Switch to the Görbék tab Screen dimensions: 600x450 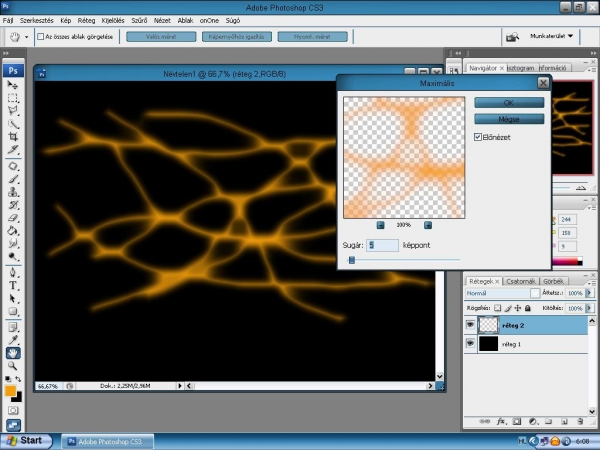click(x=553, y=281)
